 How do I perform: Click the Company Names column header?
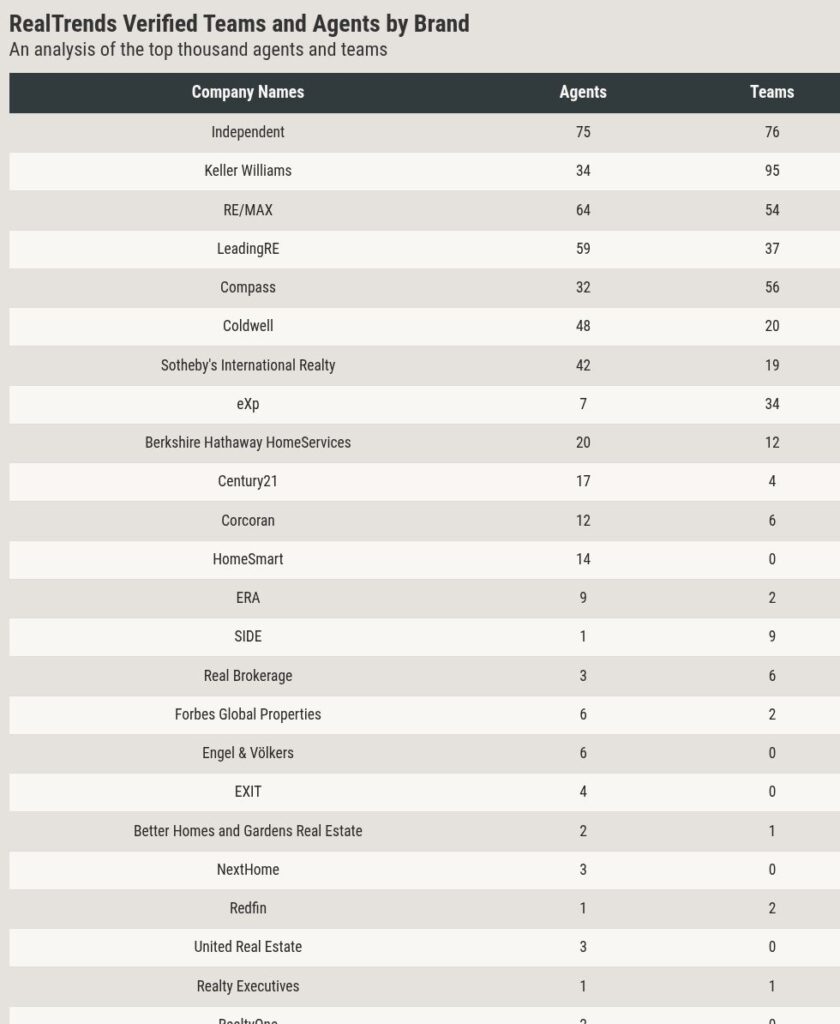[248, 92]
